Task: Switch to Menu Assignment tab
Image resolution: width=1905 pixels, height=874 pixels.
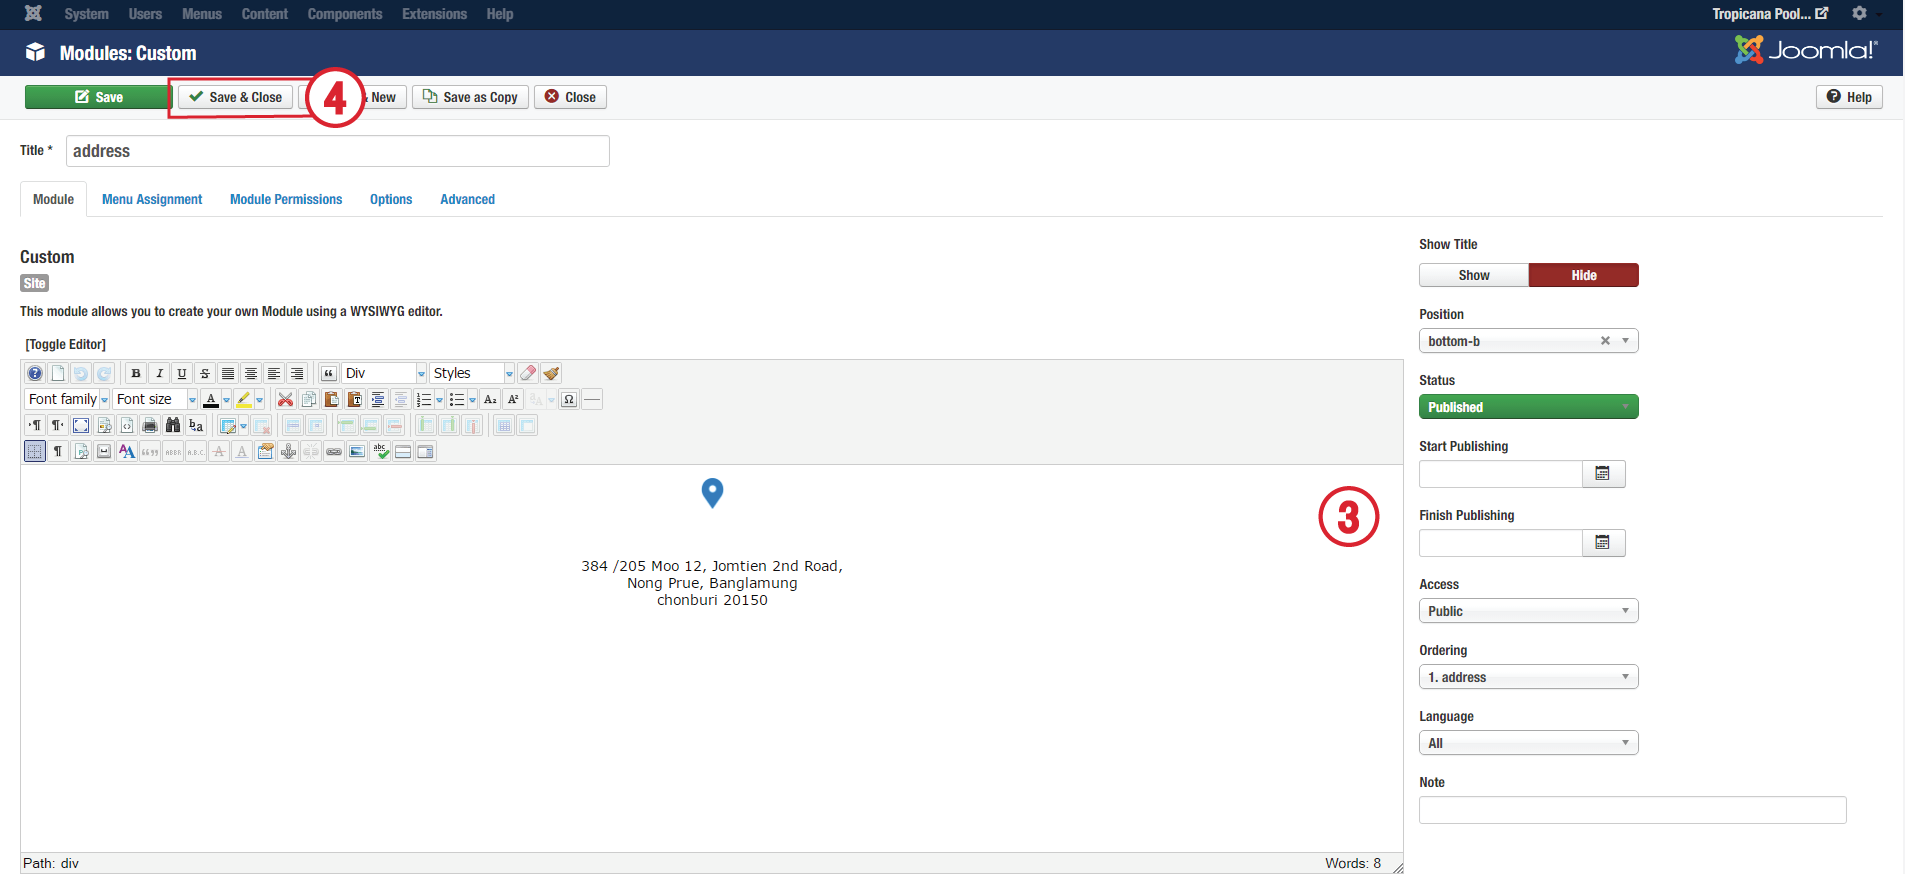Action: pos(152,199)
